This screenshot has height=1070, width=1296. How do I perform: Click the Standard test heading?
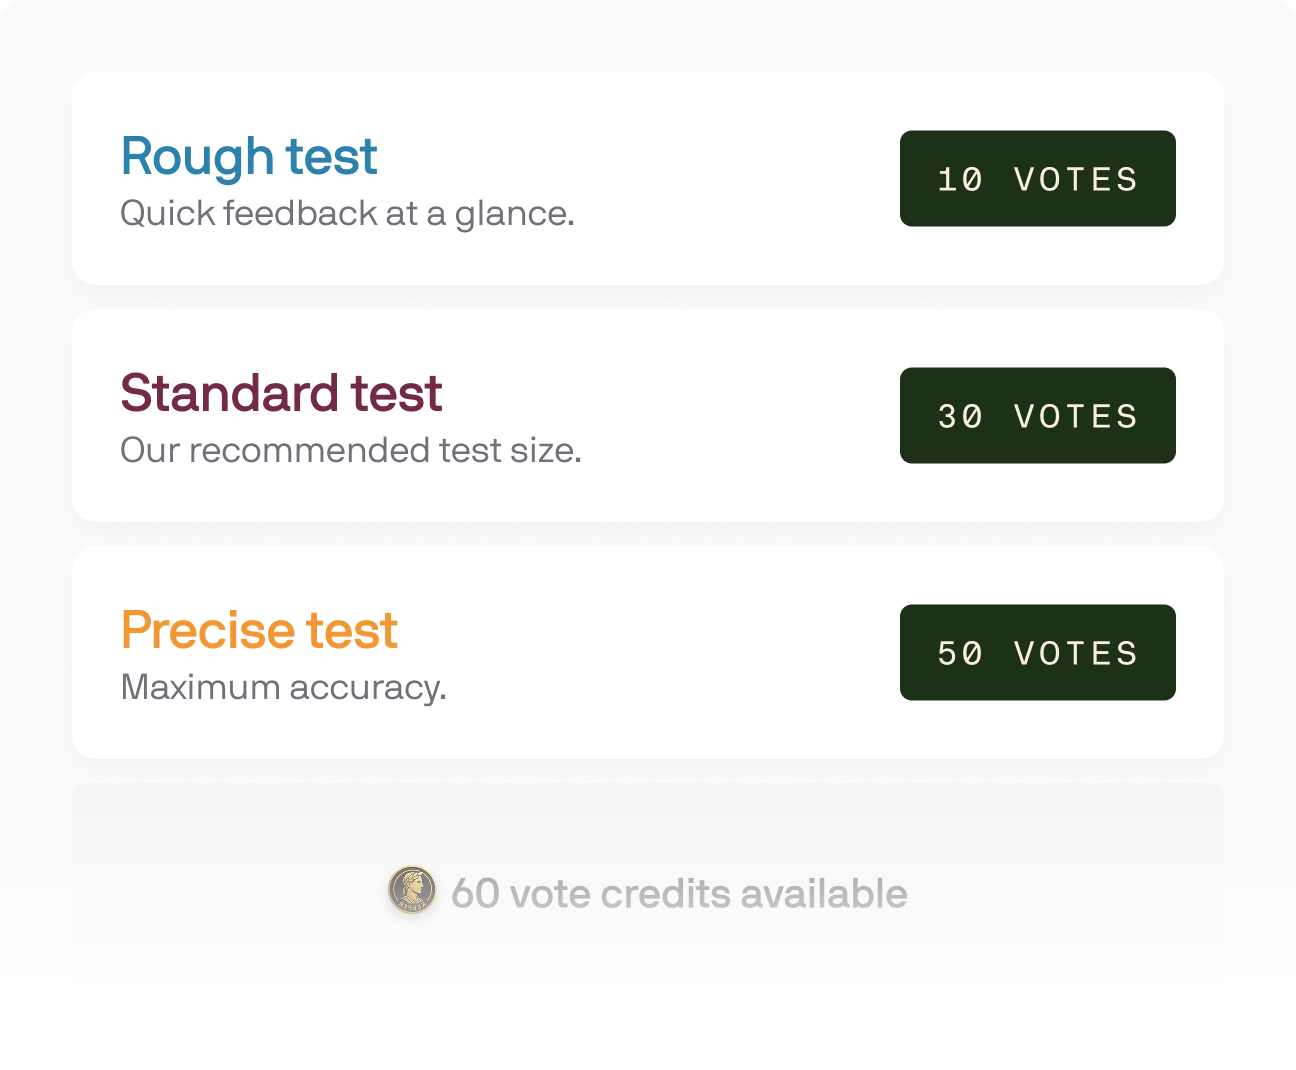point(281,392)
